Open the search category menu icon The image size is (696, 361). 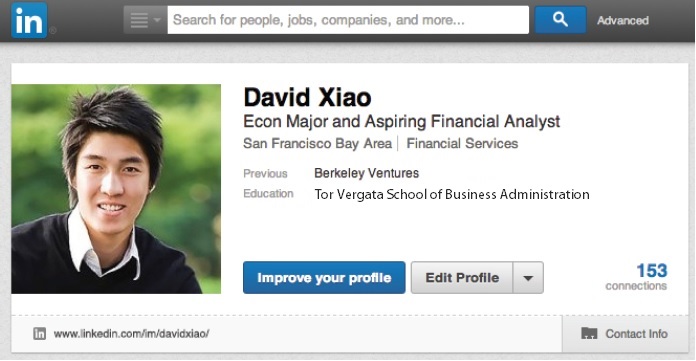145,20
